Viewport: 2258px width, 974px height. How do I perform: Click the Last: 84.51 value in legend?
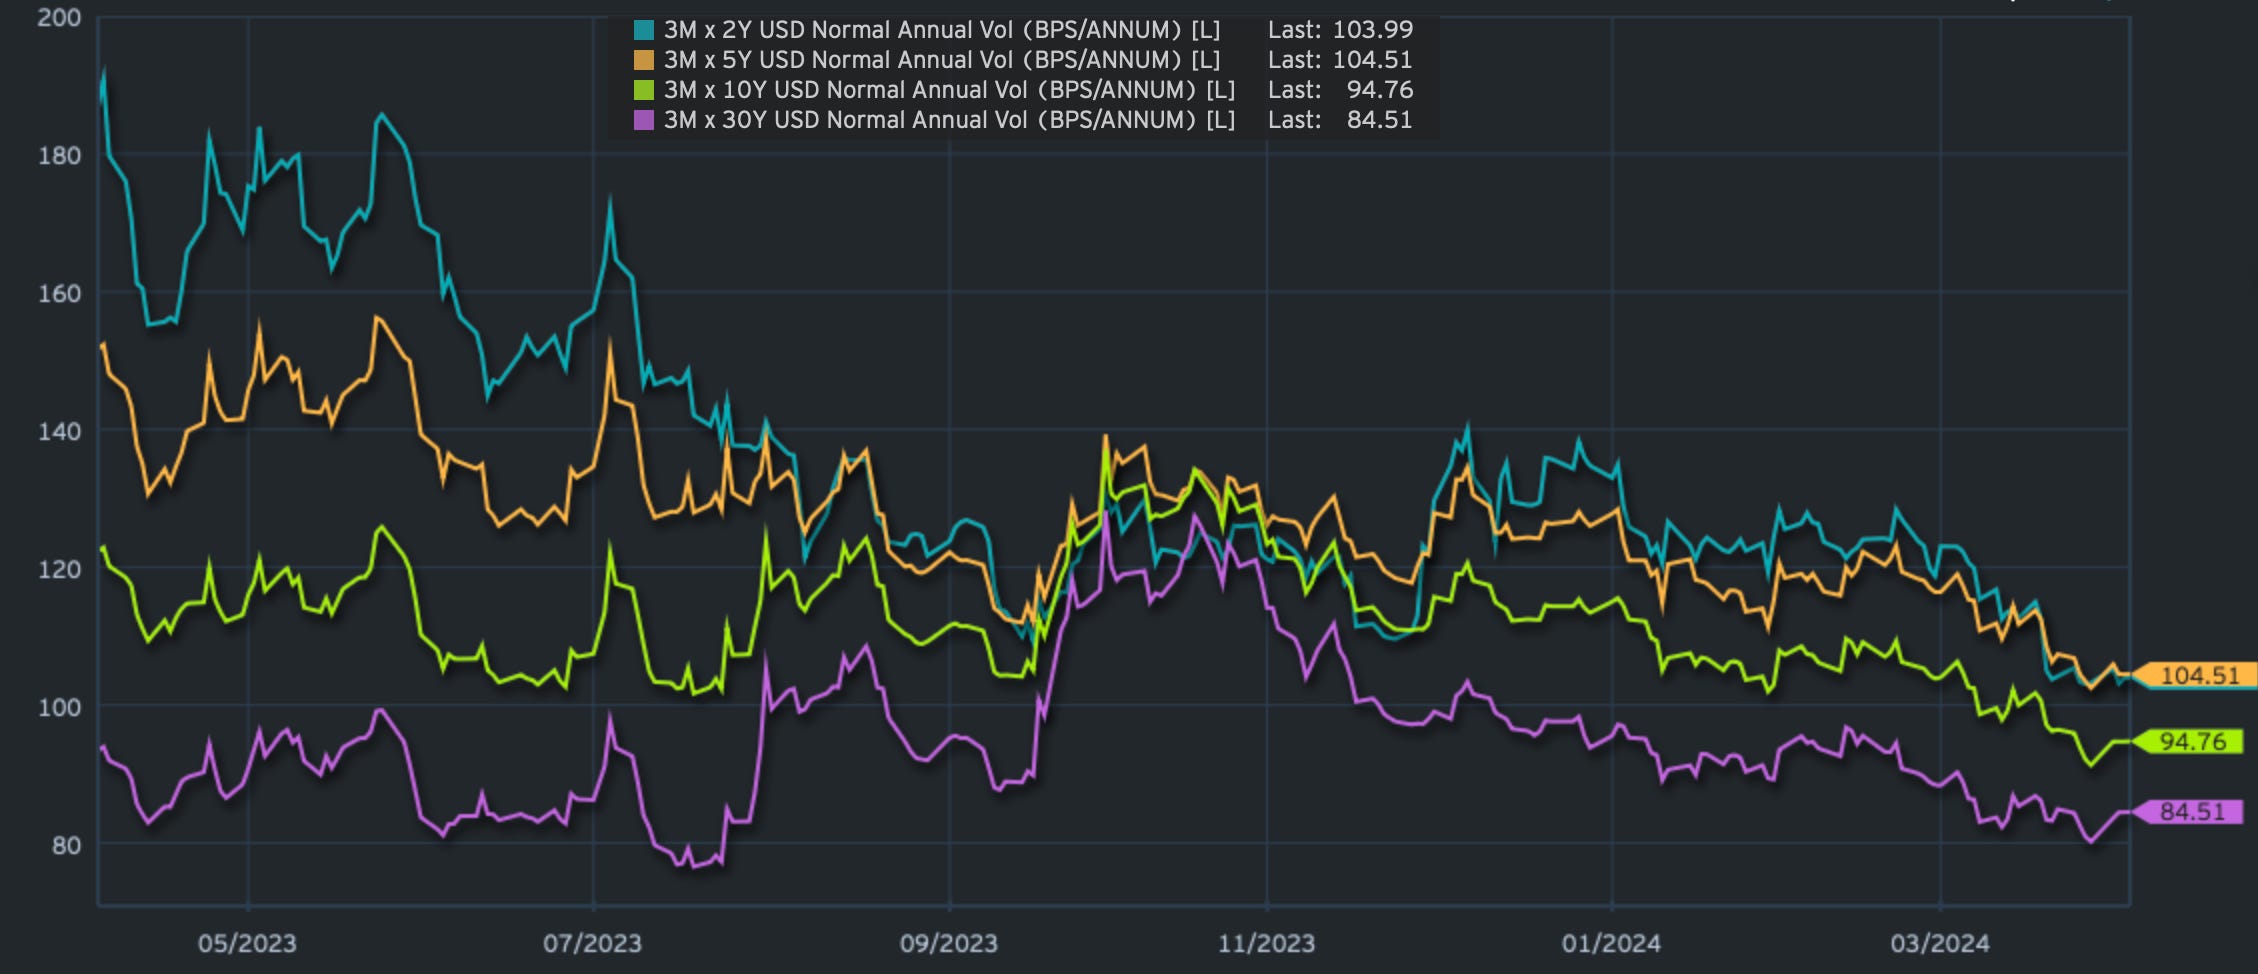point(1340,120)
